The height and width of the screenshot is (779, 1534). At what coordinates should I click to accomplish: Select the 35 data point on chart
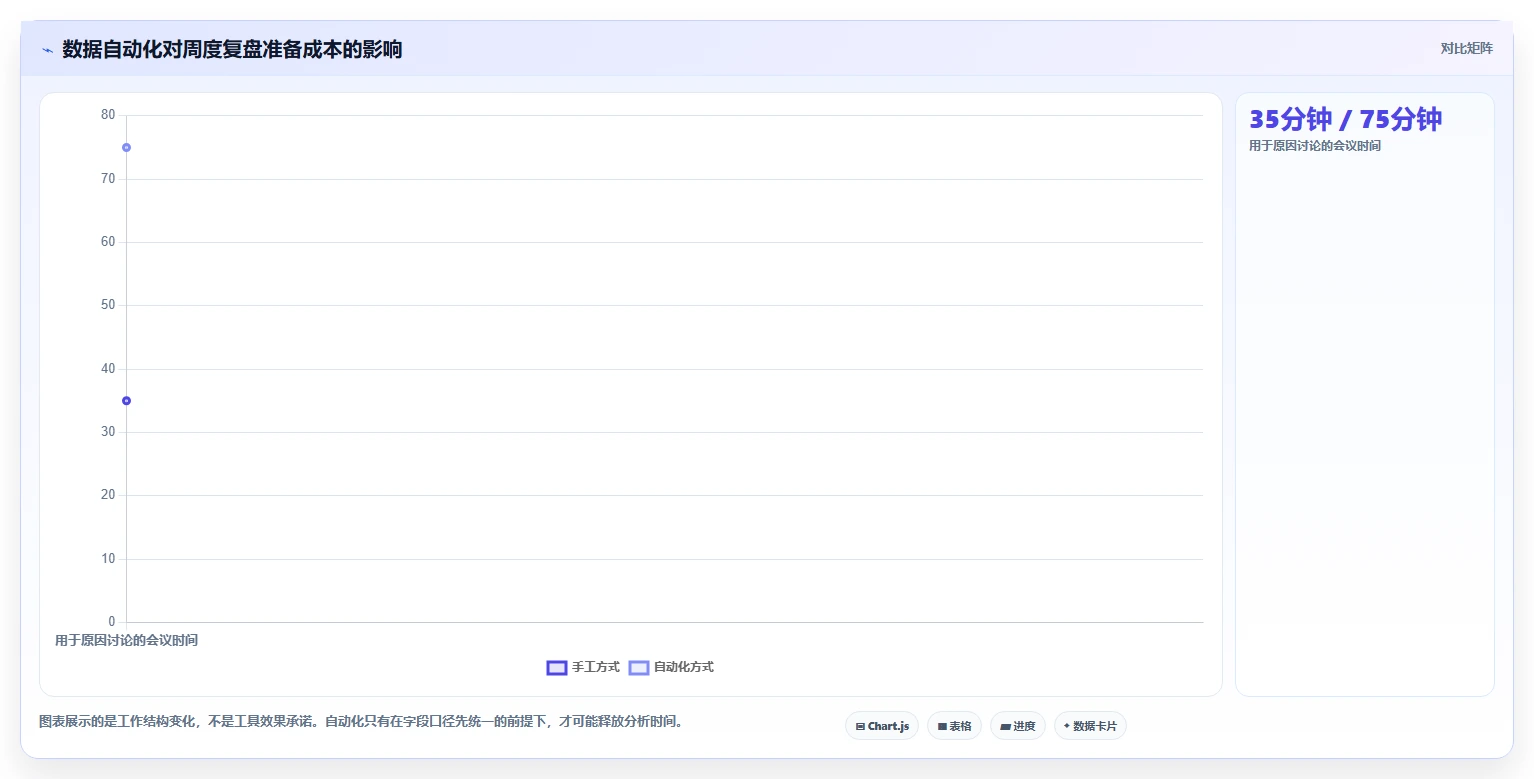pos(126,400)
